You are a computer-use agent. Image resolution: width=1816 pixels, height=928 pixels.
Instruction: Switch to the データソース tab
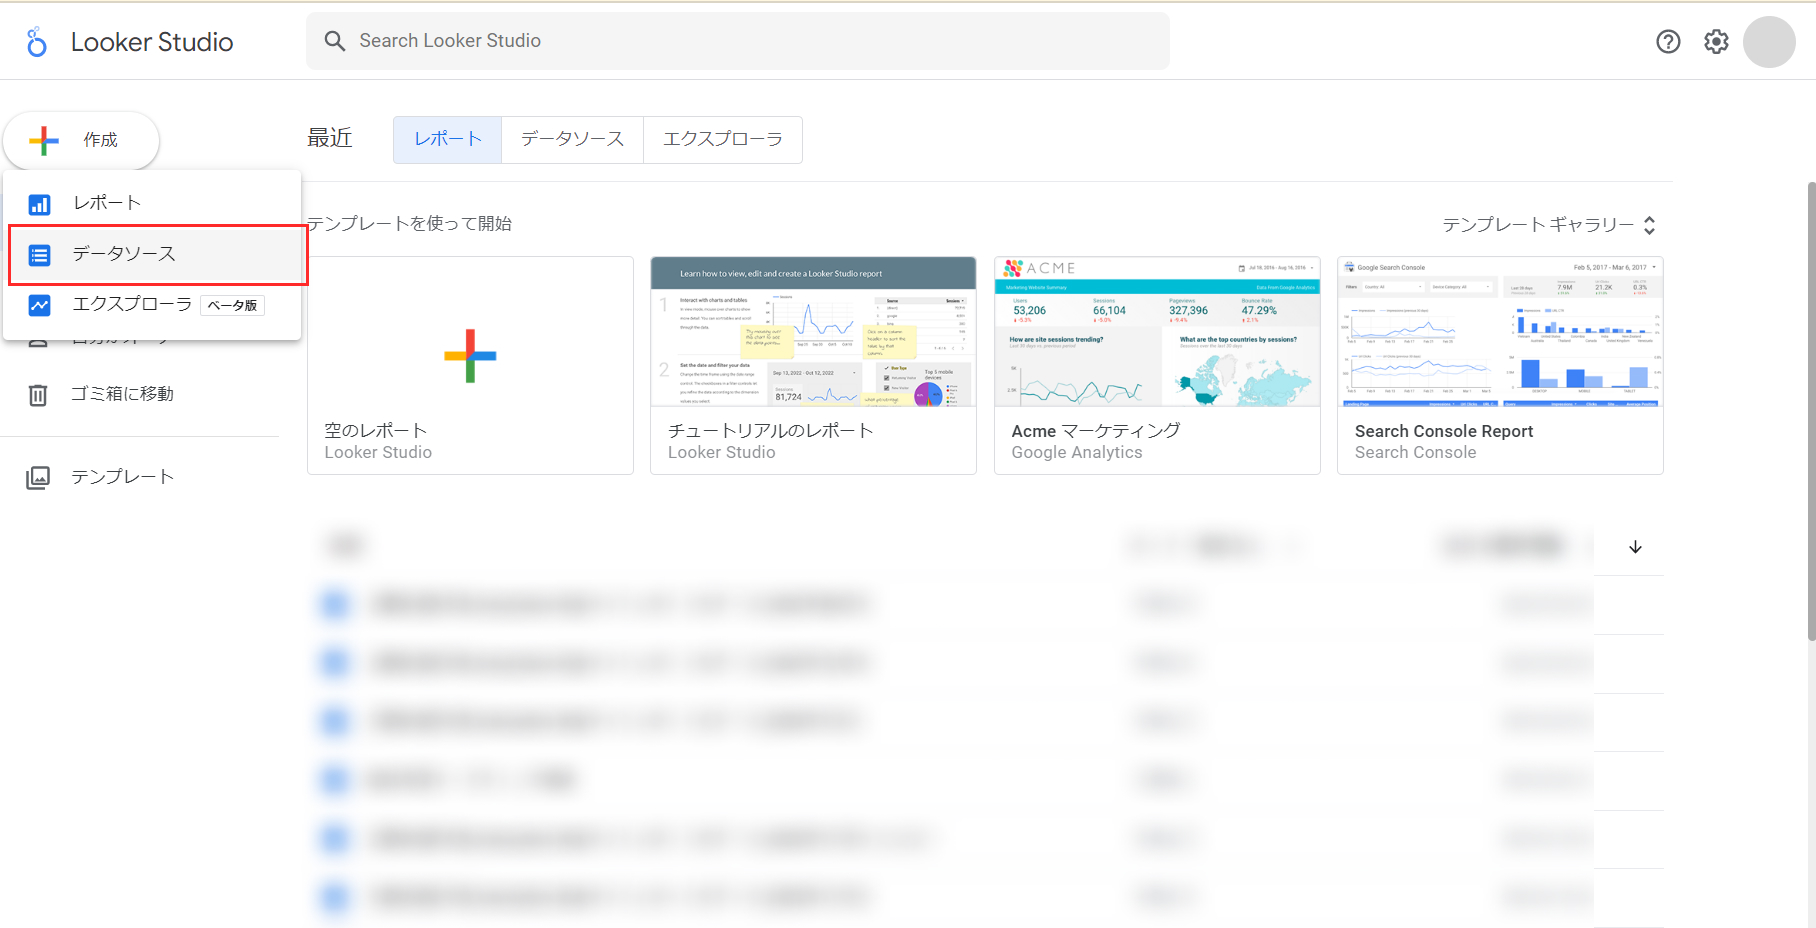tap(572, 139)
